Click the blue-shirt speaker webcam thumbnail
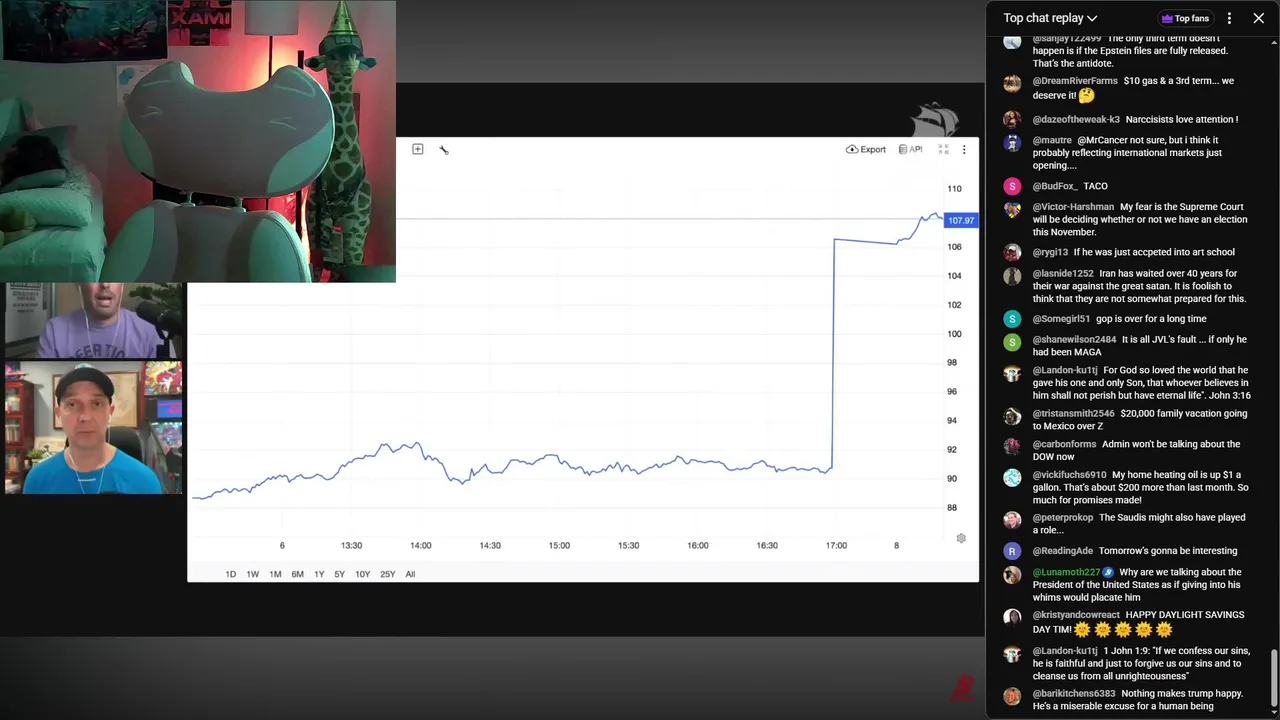The image size is (1280, 720). 94,428
